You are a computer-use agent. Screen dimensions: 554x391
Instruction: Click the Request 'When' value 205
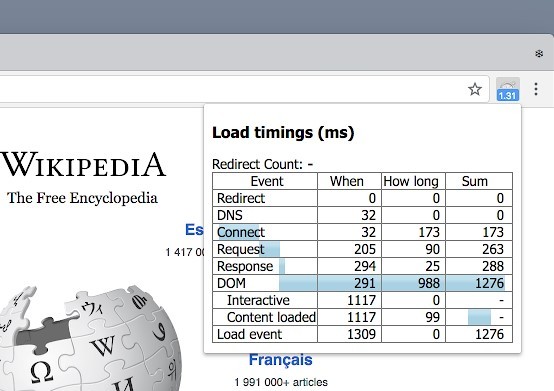click(x=365, y=249)
